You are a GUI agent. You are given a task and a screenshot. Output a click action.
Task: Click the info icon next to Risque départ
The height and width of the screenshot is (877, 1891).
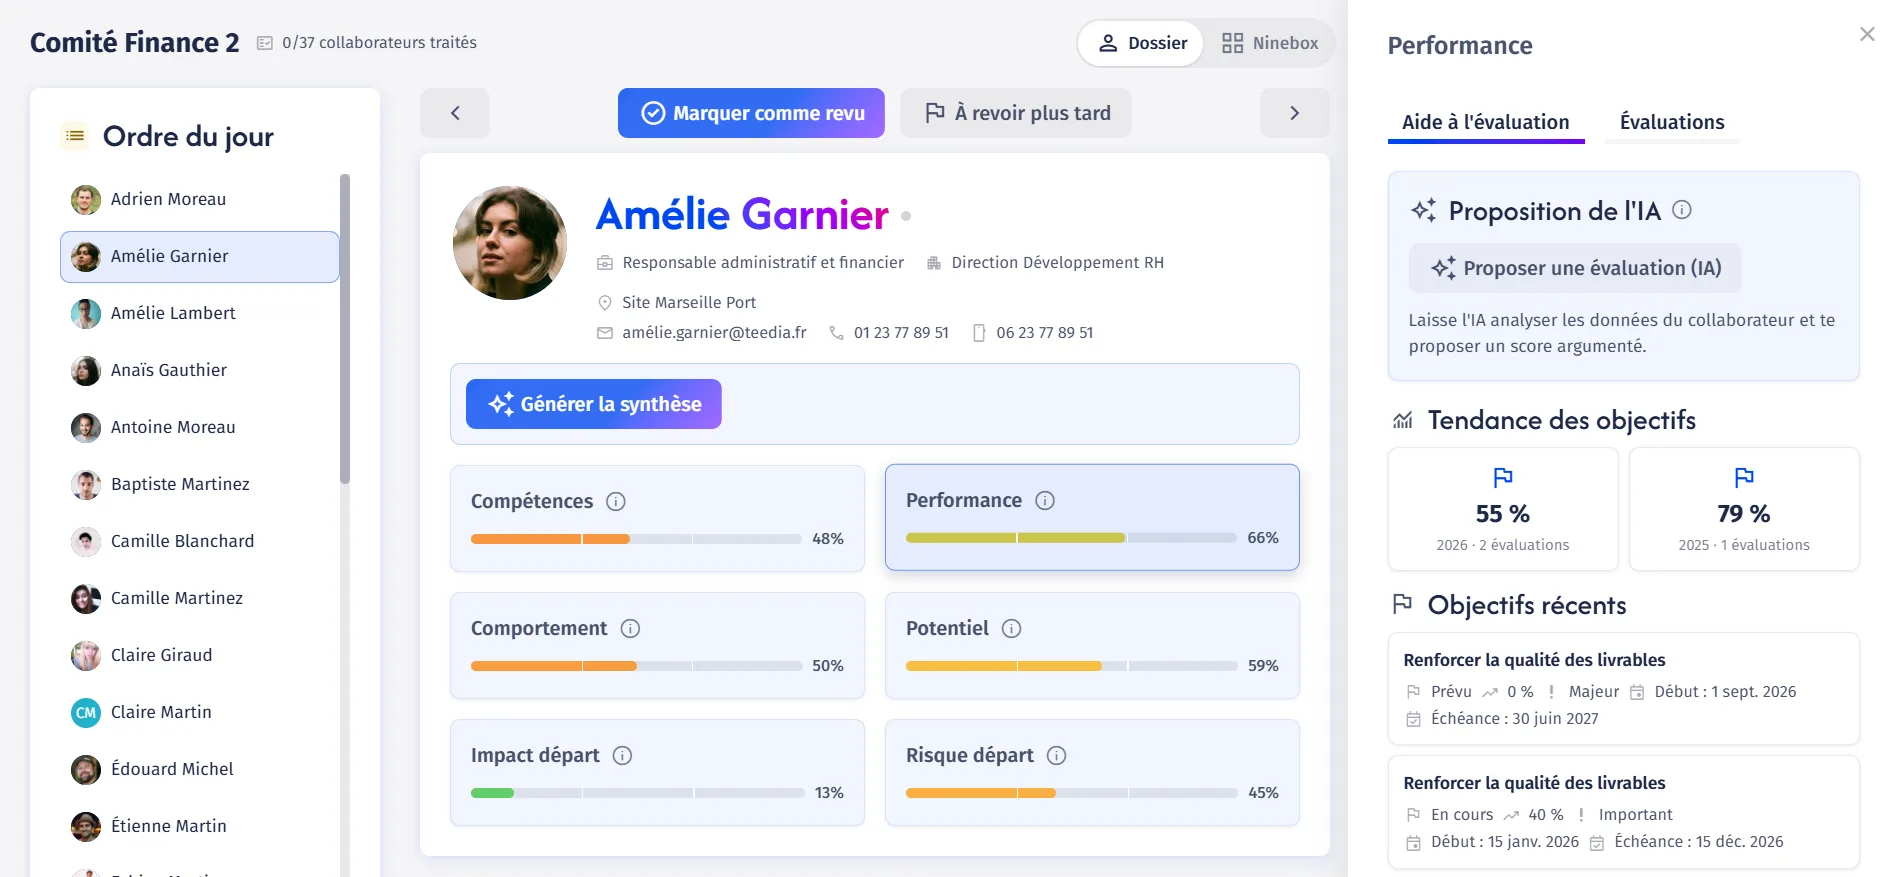tap(1056, 756)
